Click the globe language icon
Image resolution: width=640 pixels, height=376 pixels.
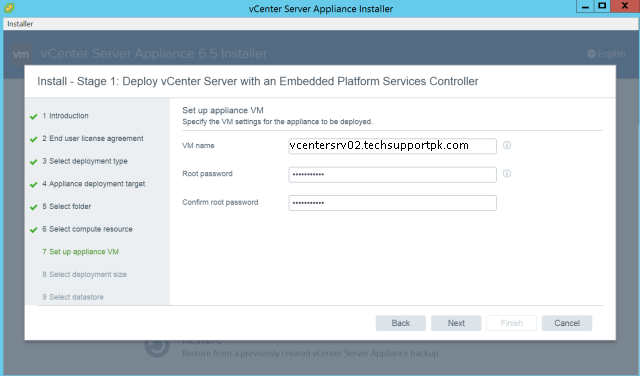[x=591, y=53]
